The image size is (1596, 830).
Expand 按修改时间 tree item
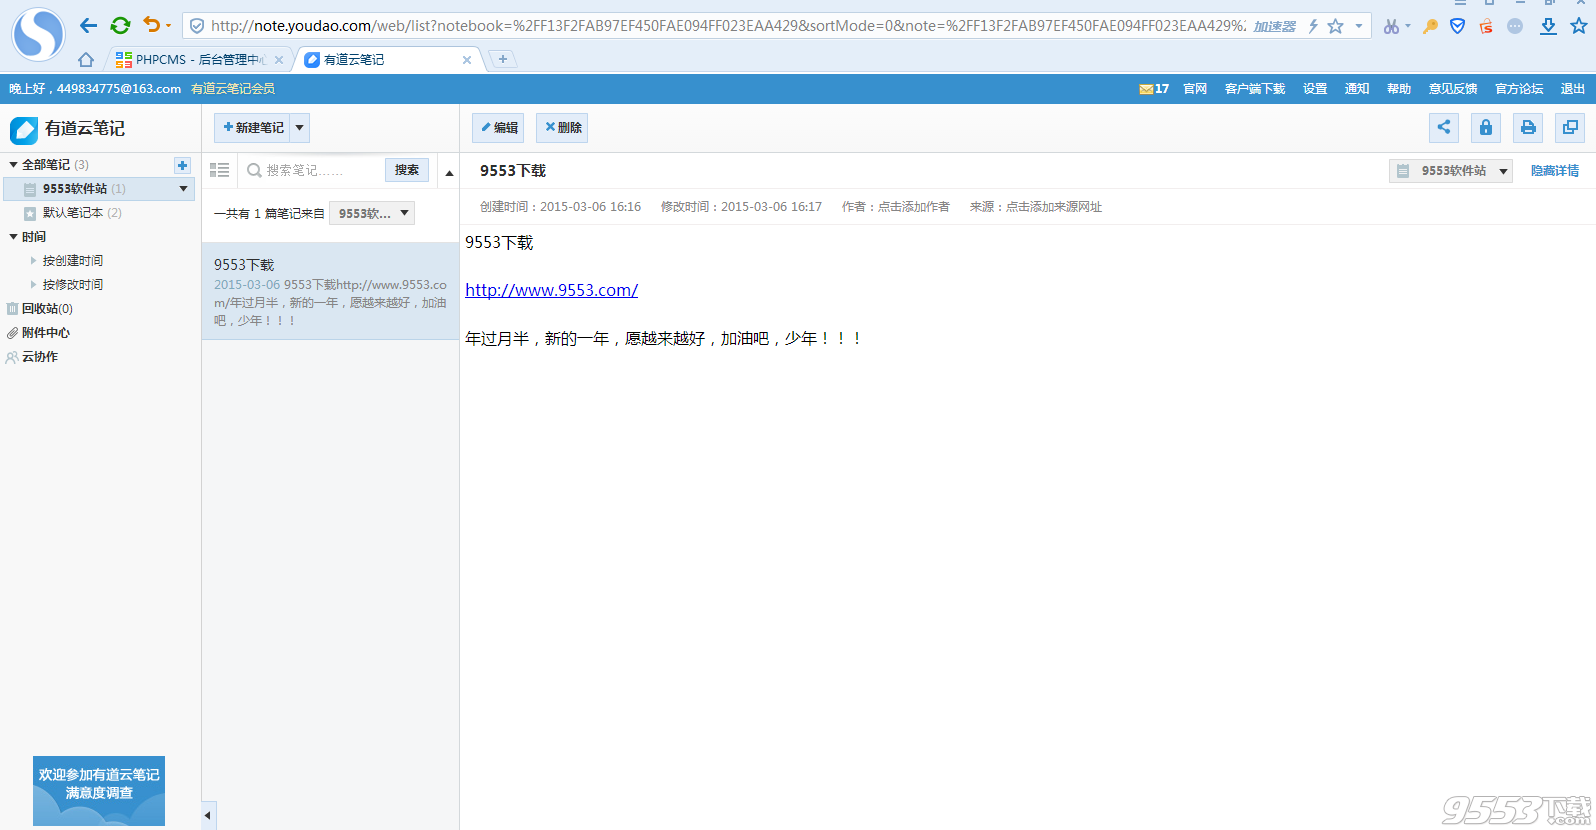(34, 285)
